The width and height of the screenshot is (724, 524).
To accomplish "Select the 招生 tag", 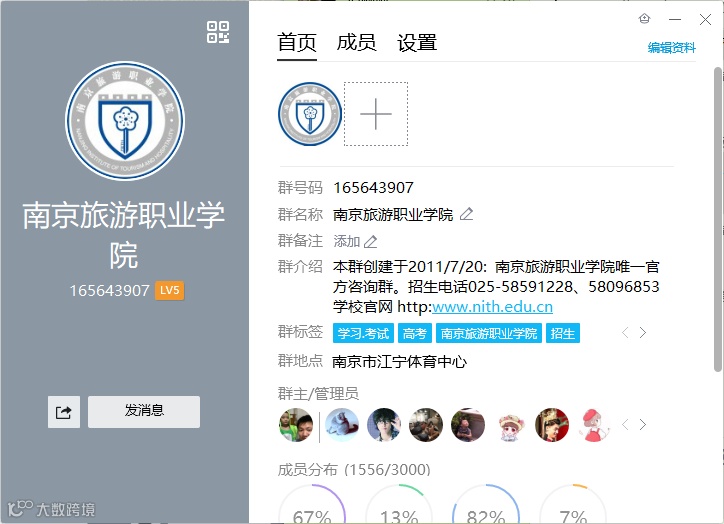I will pyautogui.click(x=563, y=333).
